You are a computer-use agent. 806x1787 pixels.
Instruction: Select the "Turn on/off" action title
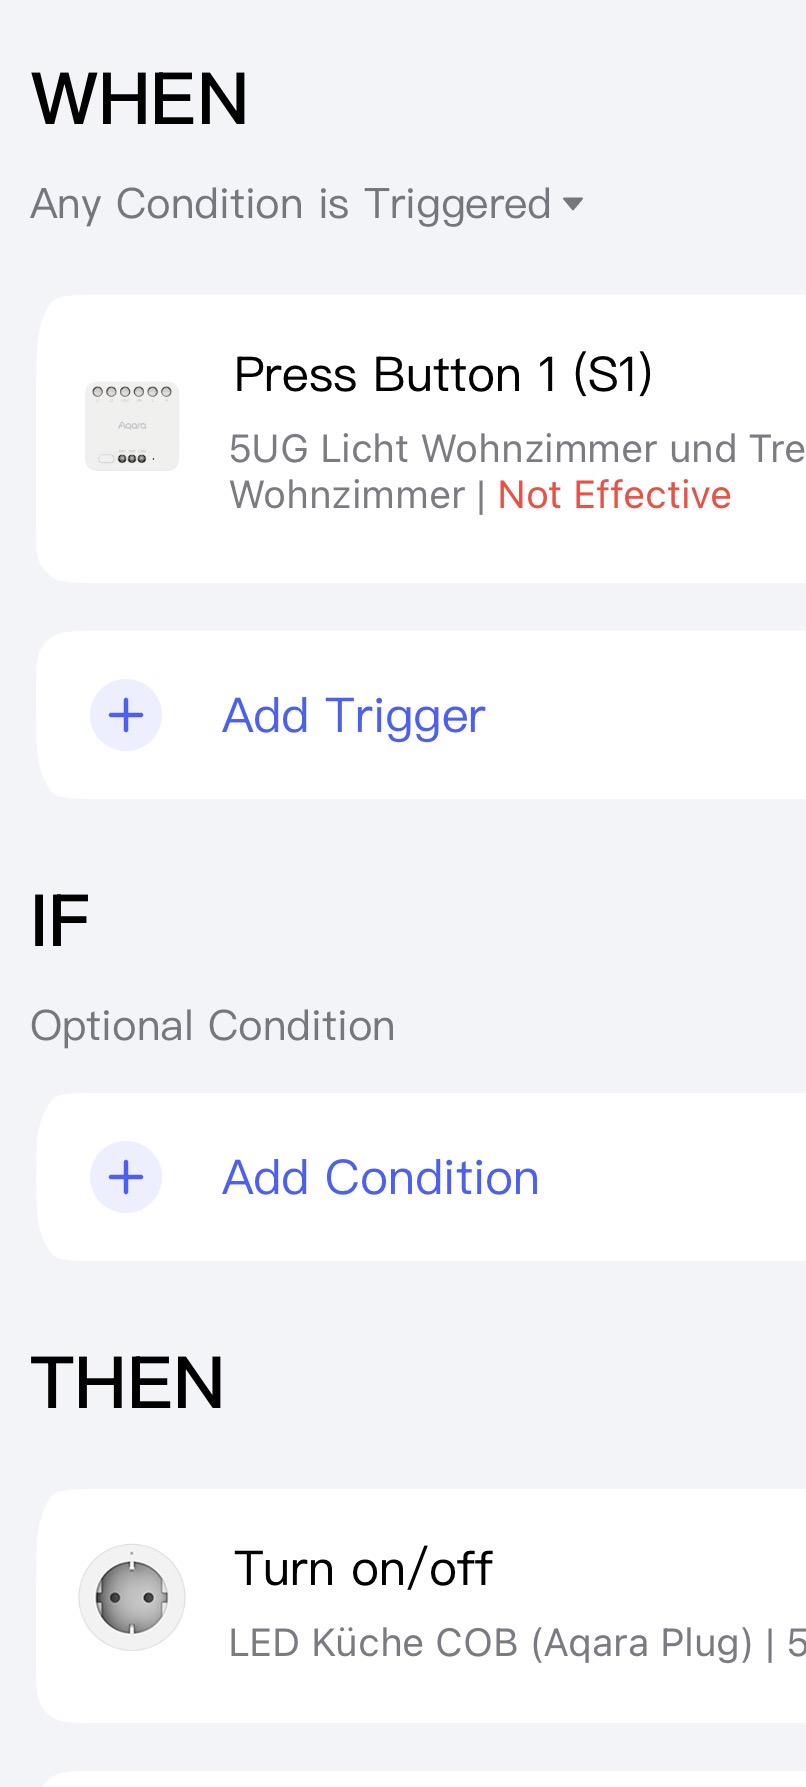[363, 1568]
